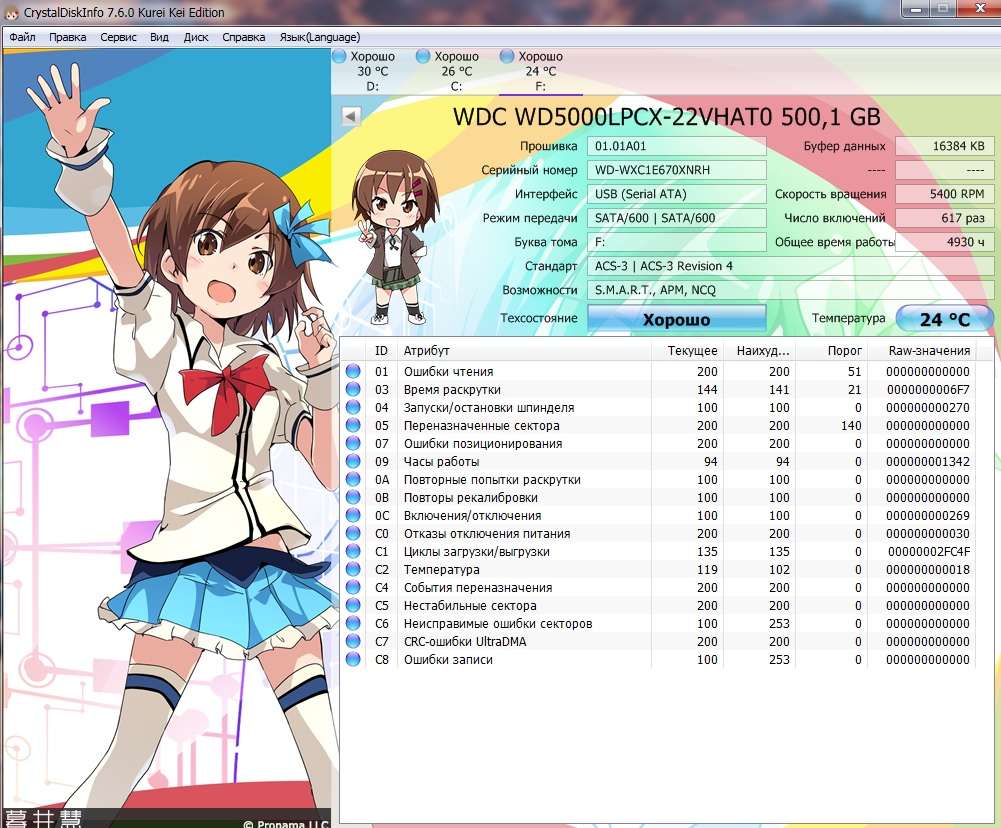Click status icon of attribute C0 row
This screenshot has width=1001, height=828.
tap(353, 532)
